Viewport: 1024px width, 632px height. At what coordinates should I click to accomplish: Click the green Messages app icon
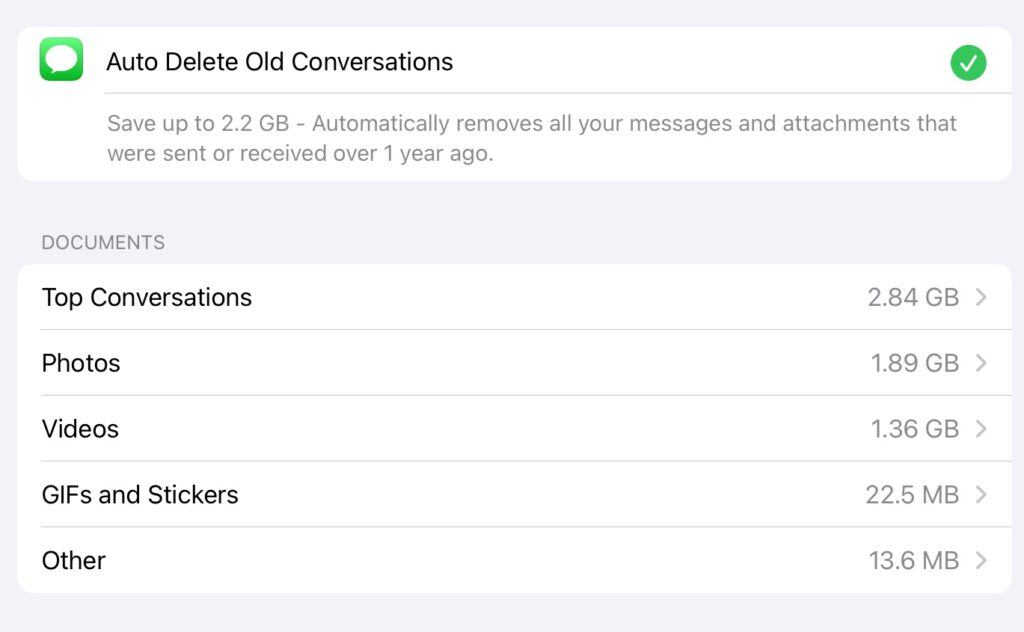coord(61,60)
